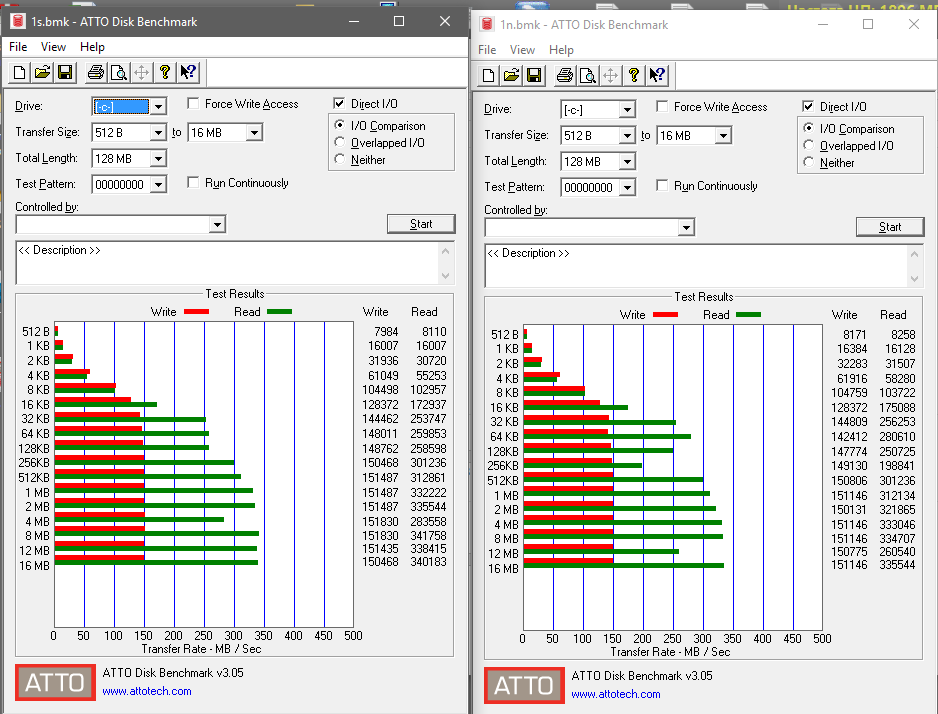Viewport: 938px width, 714px height.
Task: Click Print icon in 1s.bmk window
Action: (x=96, y=73)
